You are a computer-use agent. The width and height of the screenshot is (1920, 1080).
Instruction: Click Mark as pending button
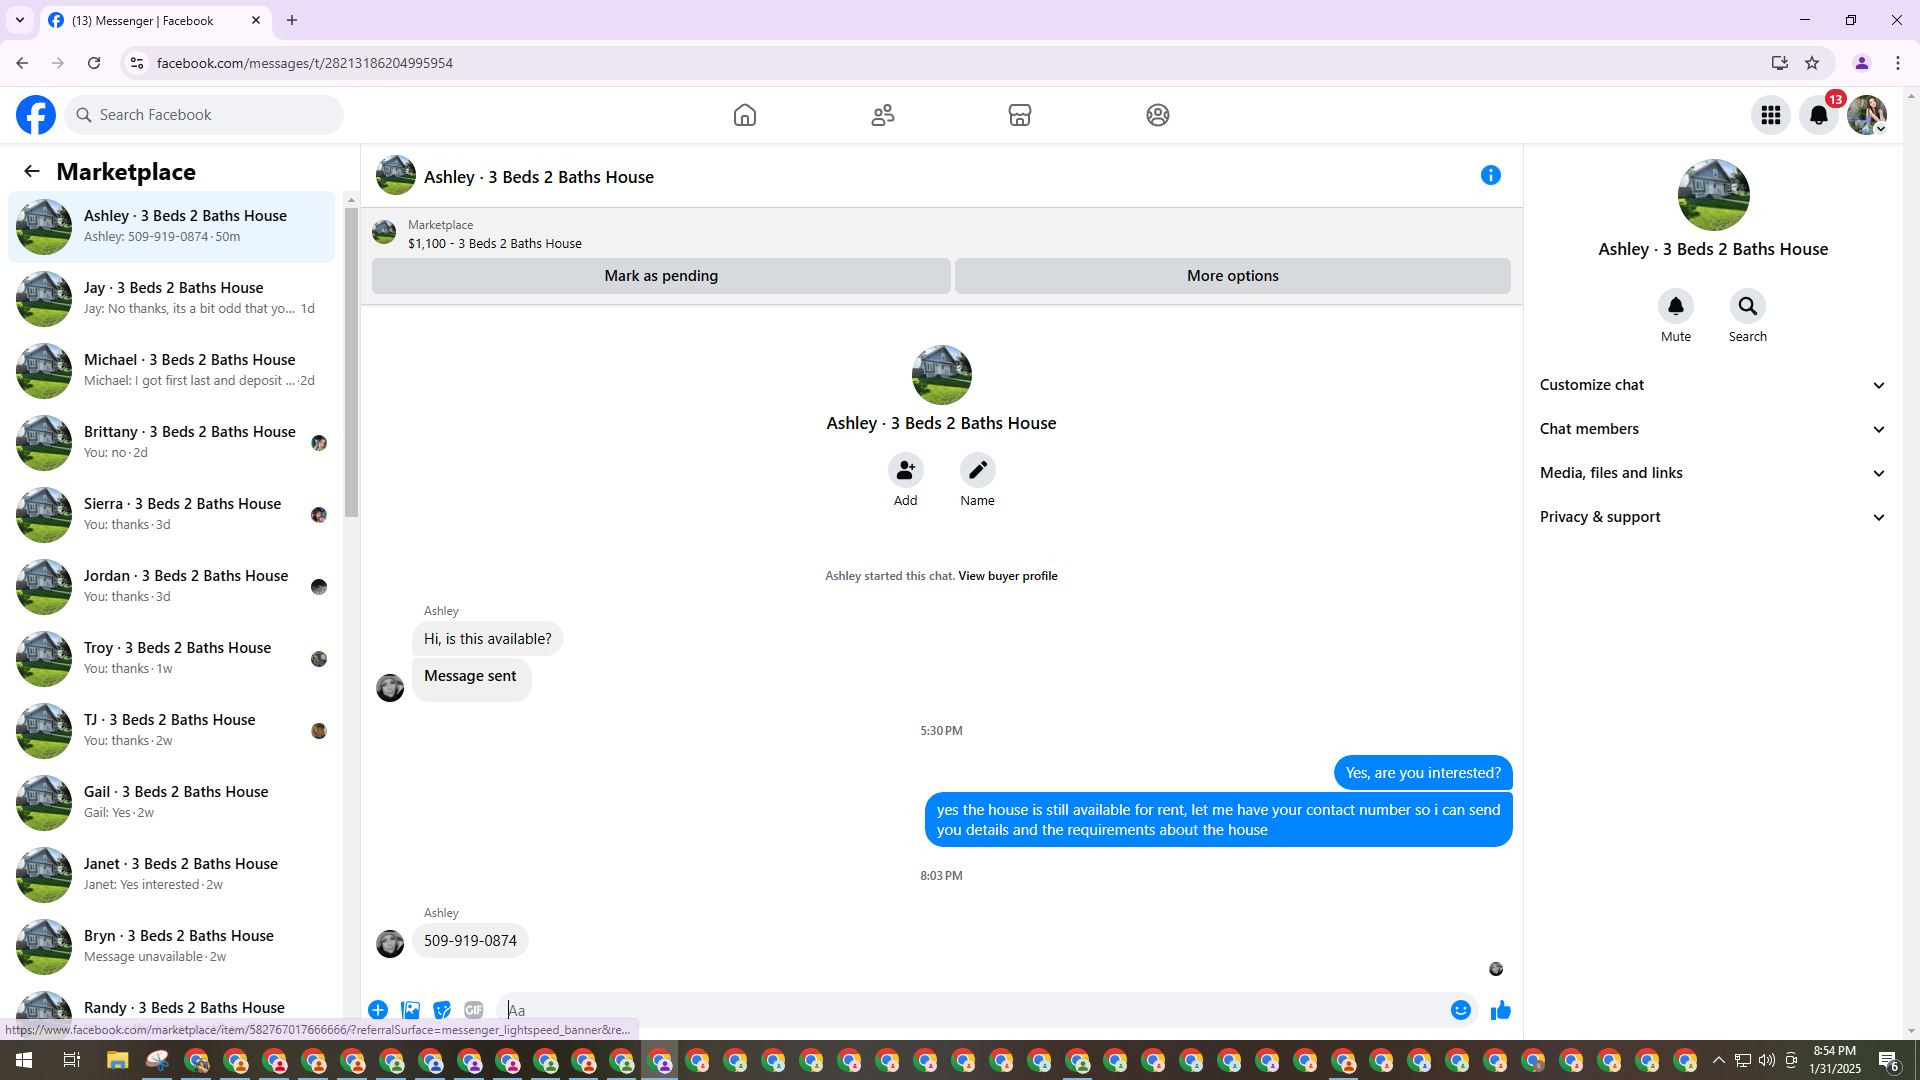[661, 276]
